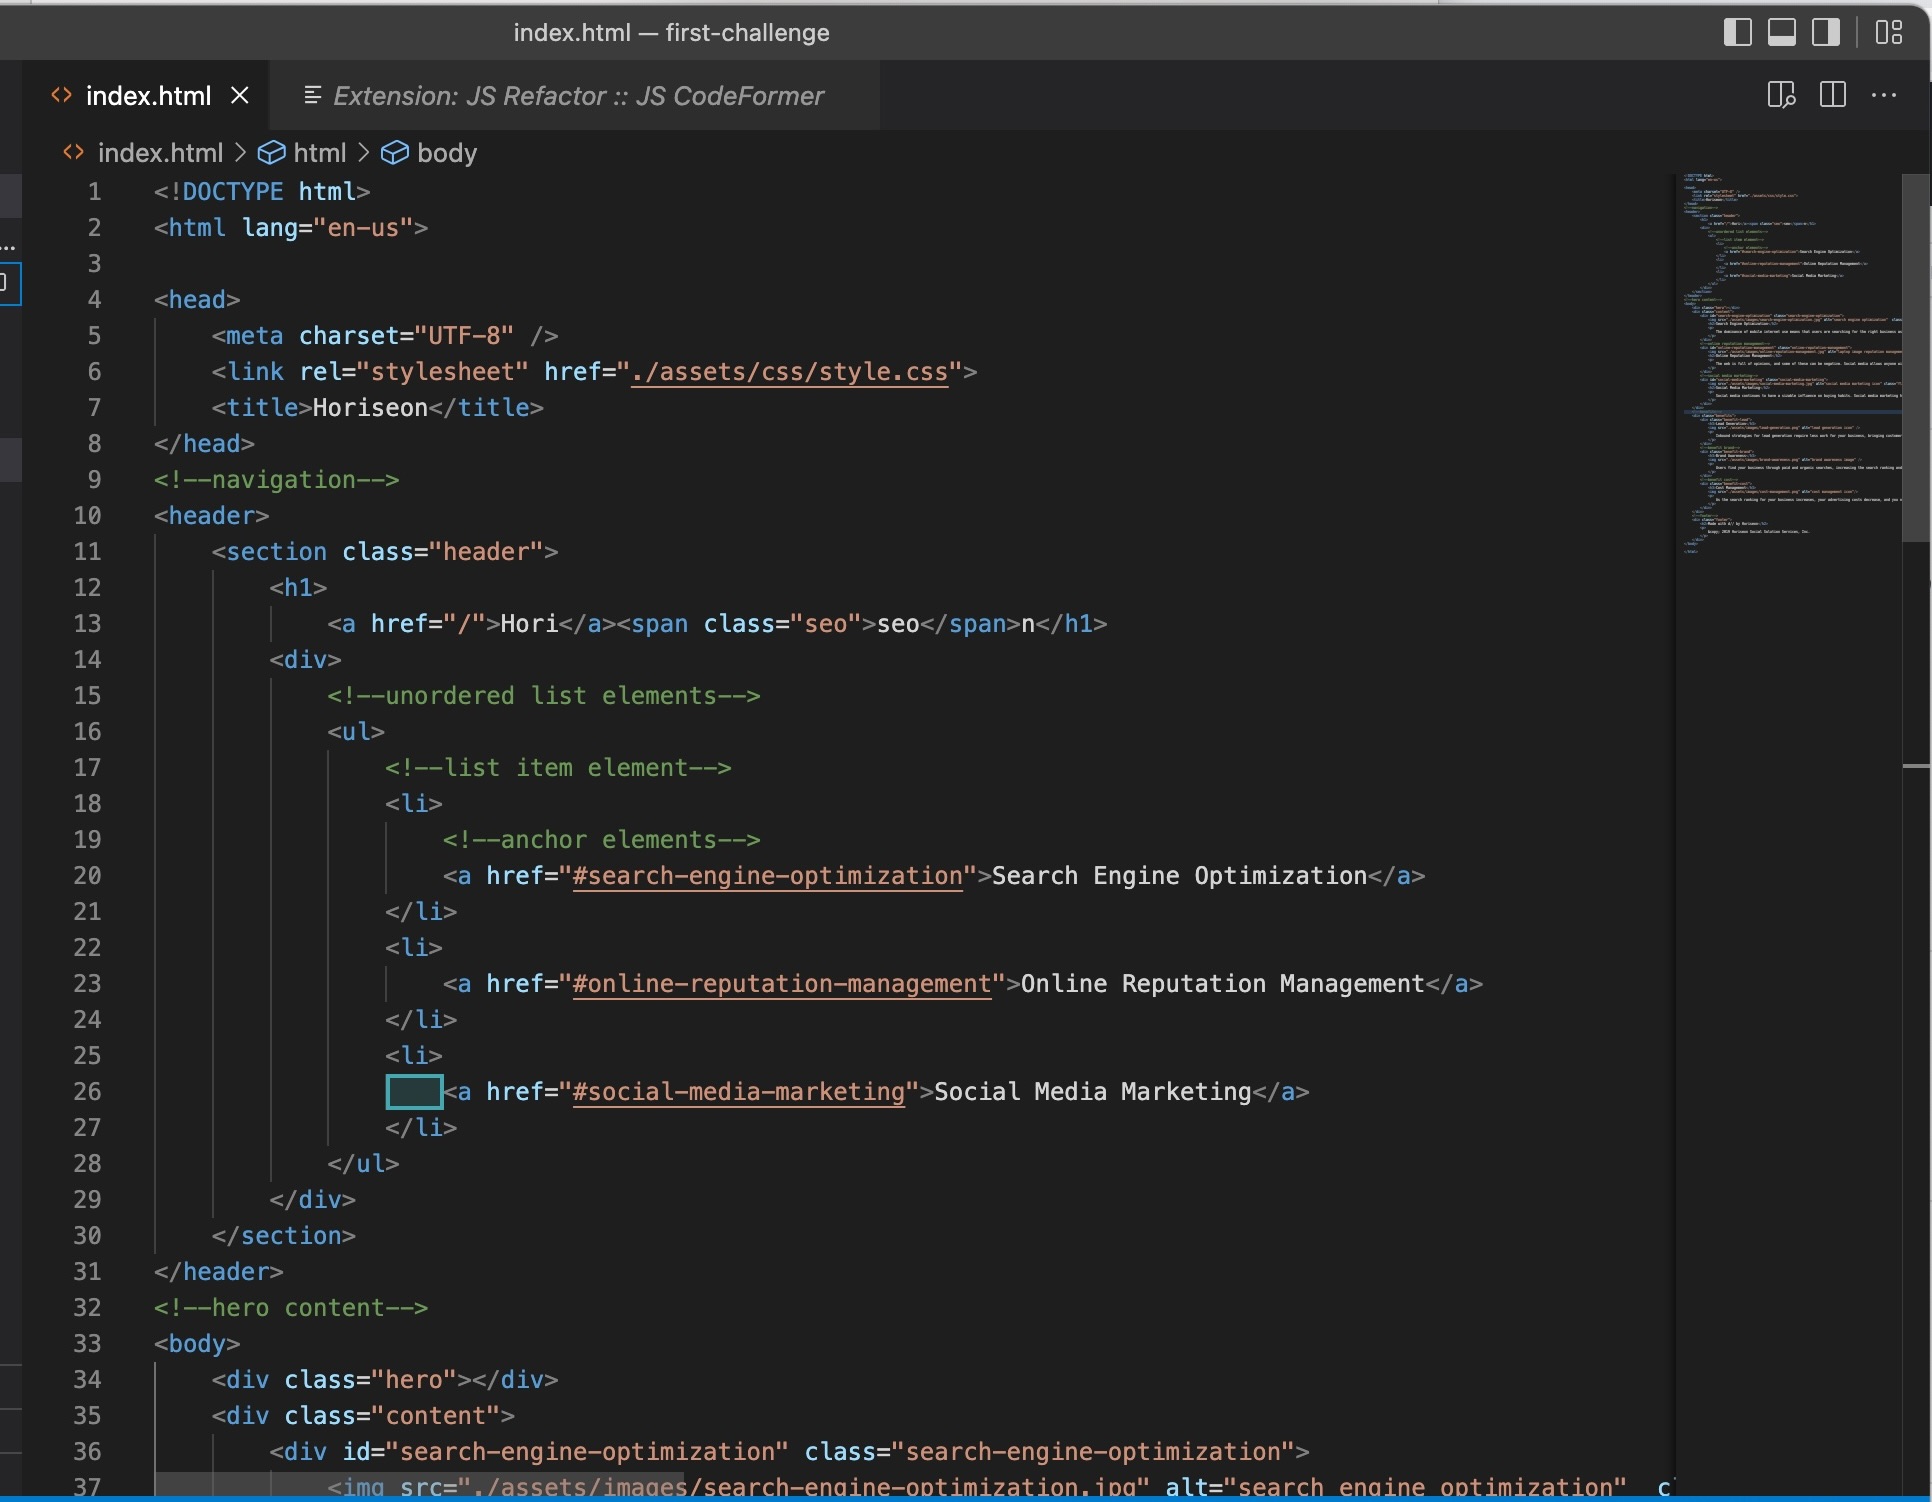The image size is (1932, 1502).
Task: Click the code file icon on the index.html tab
Action: [x=59, y=95]
